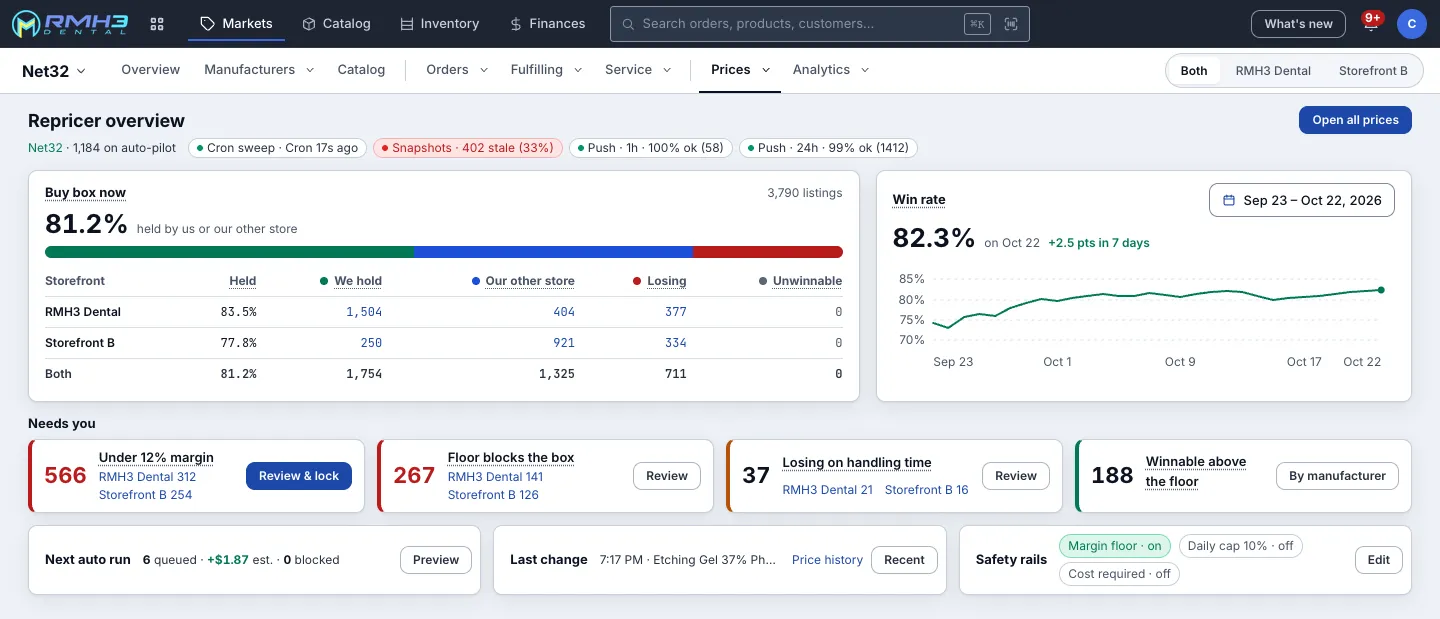Click Storefront B 16 handling time link
The height and width of the screenshot is (619, 1440).
pyautogui.click(x=927, y=490)
